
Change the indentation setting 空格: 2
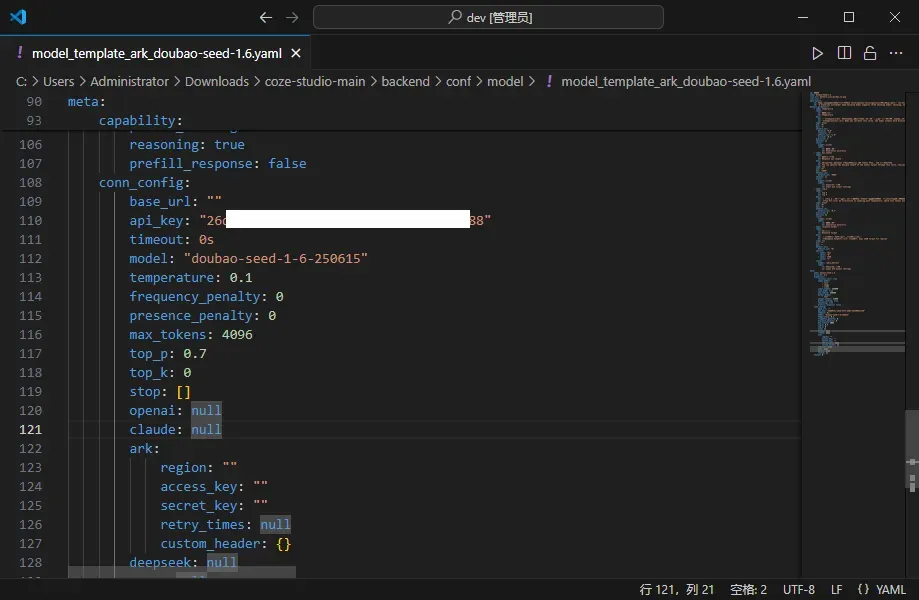(x=748, y=589)
